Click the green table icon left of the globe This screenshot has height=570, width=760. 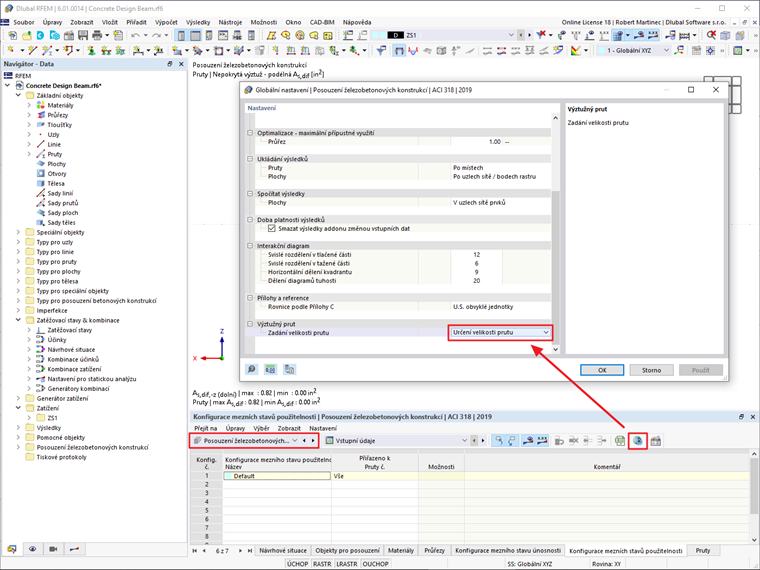(x=619, y=441)
